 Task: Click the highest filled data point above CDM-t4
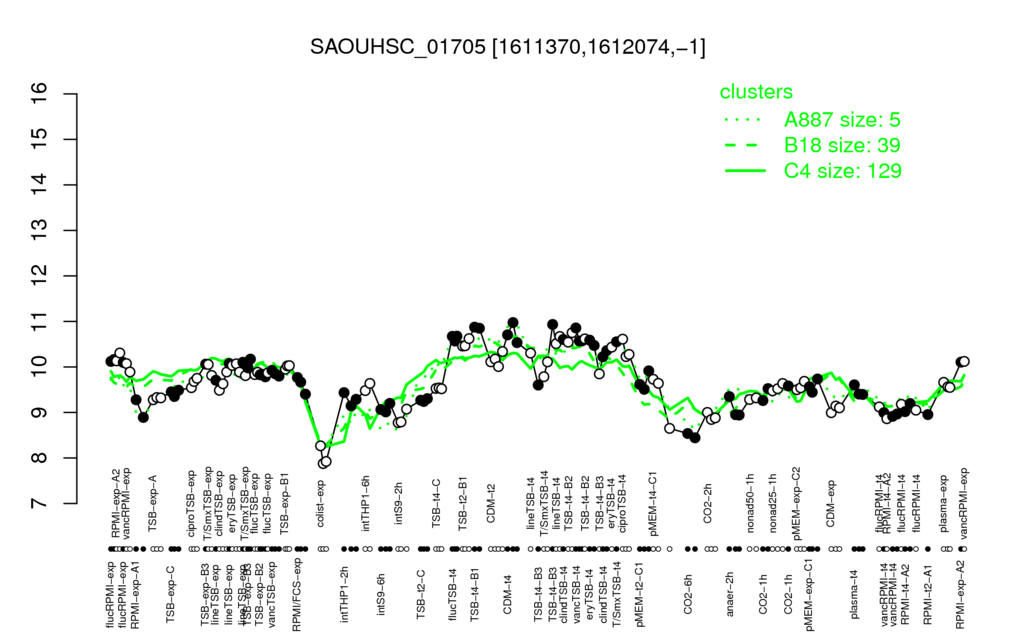click(513, 322)
